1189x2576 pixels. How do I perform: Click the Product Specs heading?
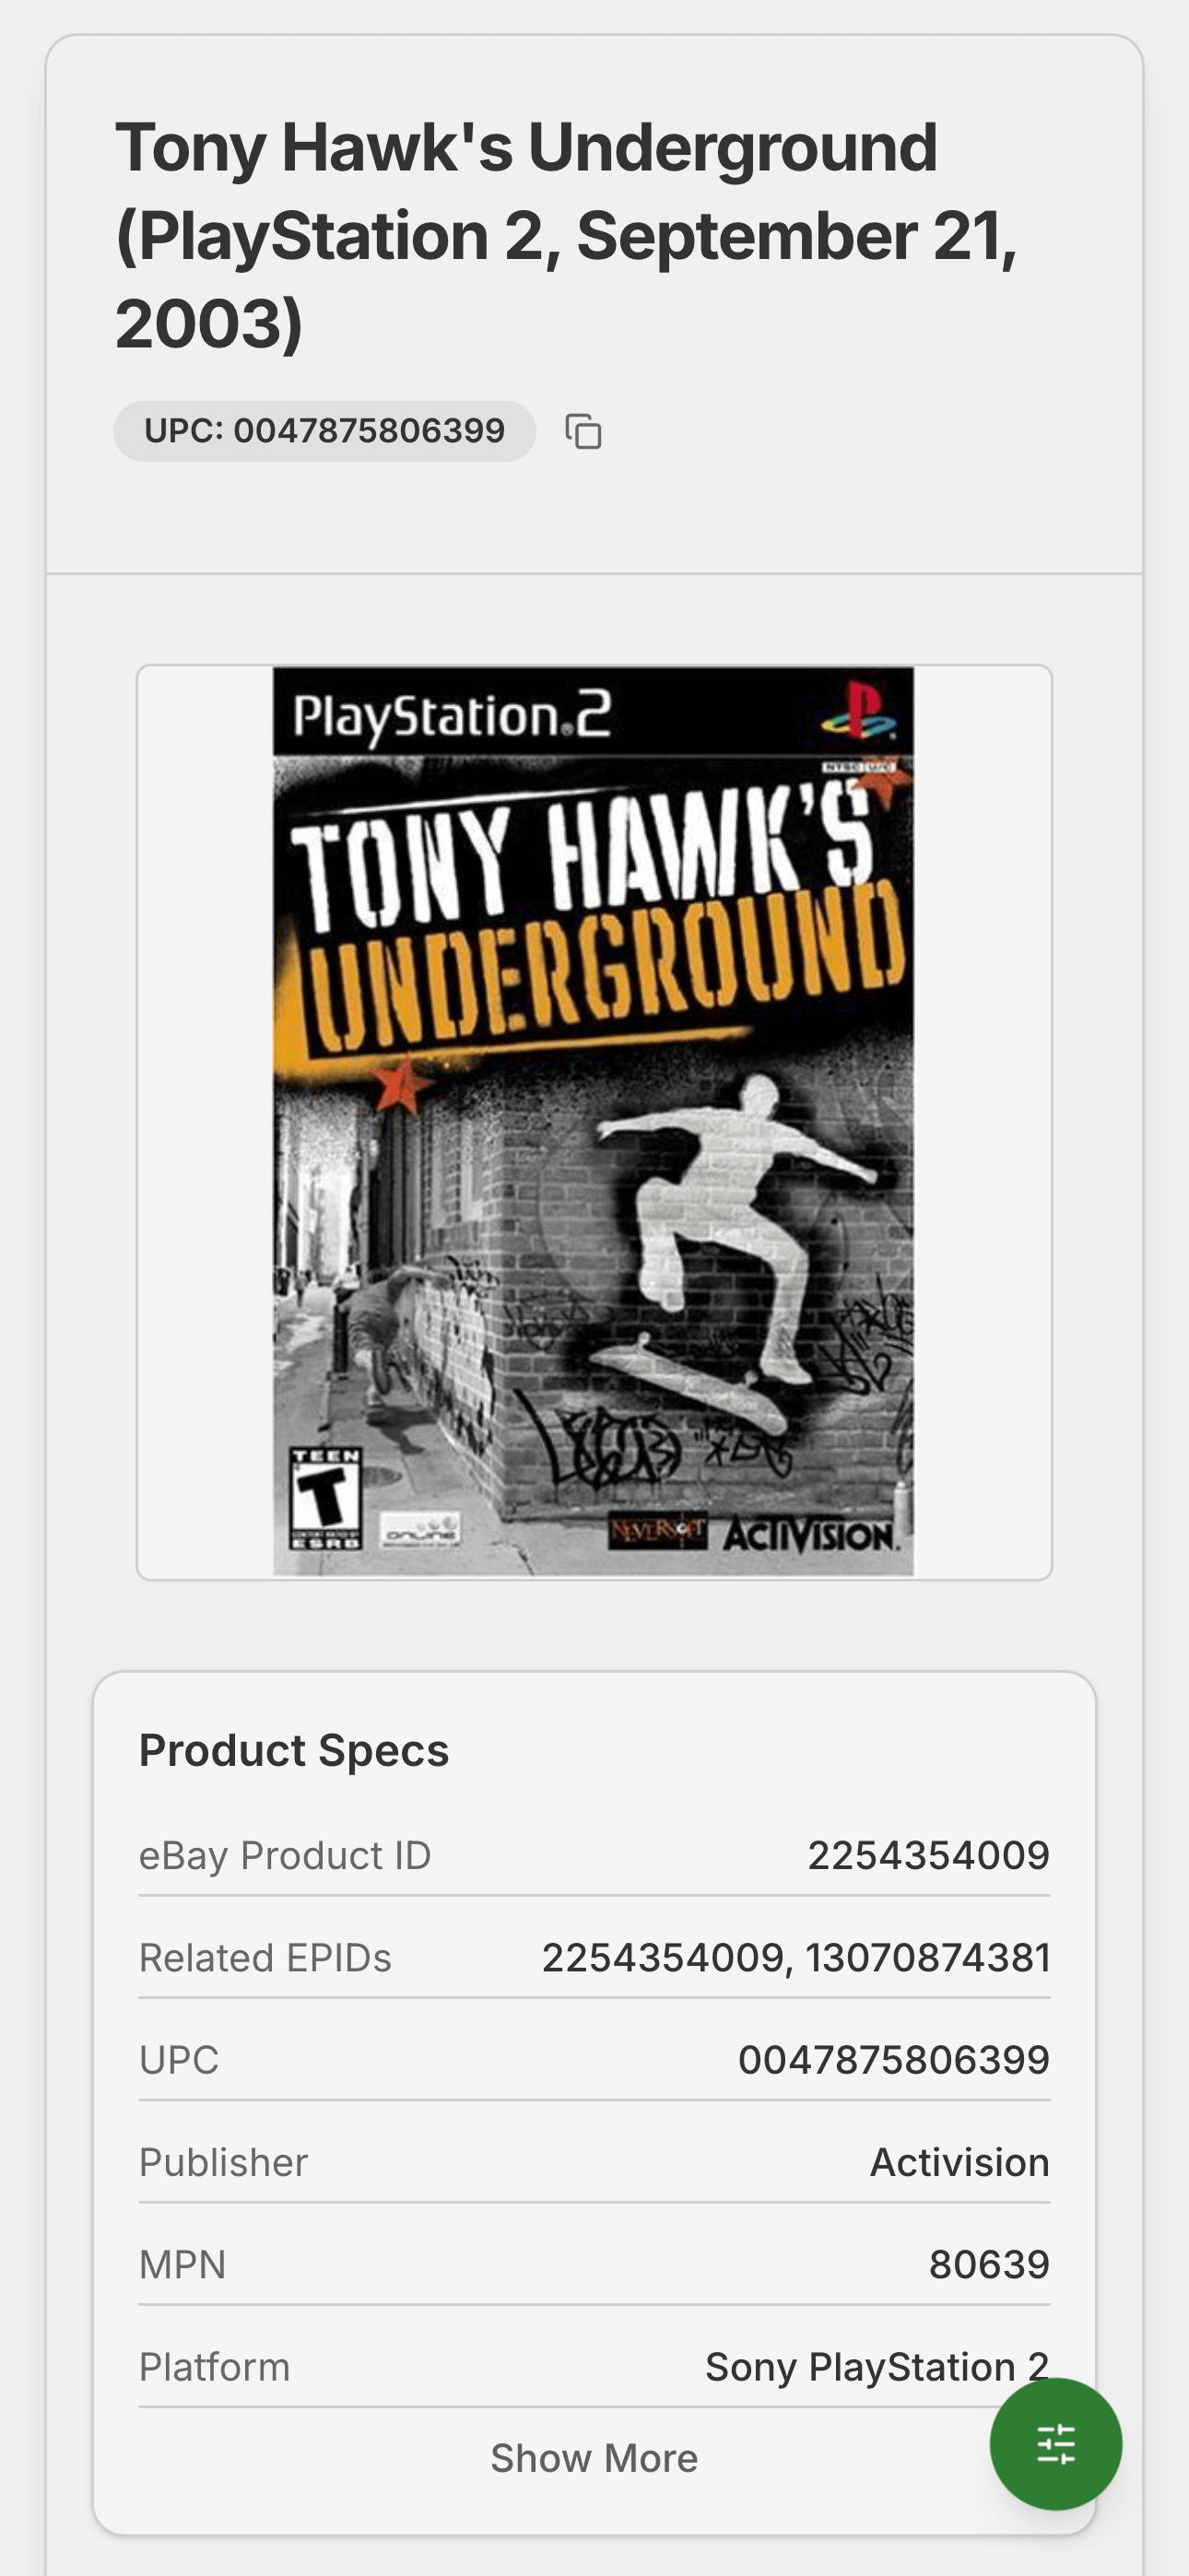click(x=294, y=1750)
